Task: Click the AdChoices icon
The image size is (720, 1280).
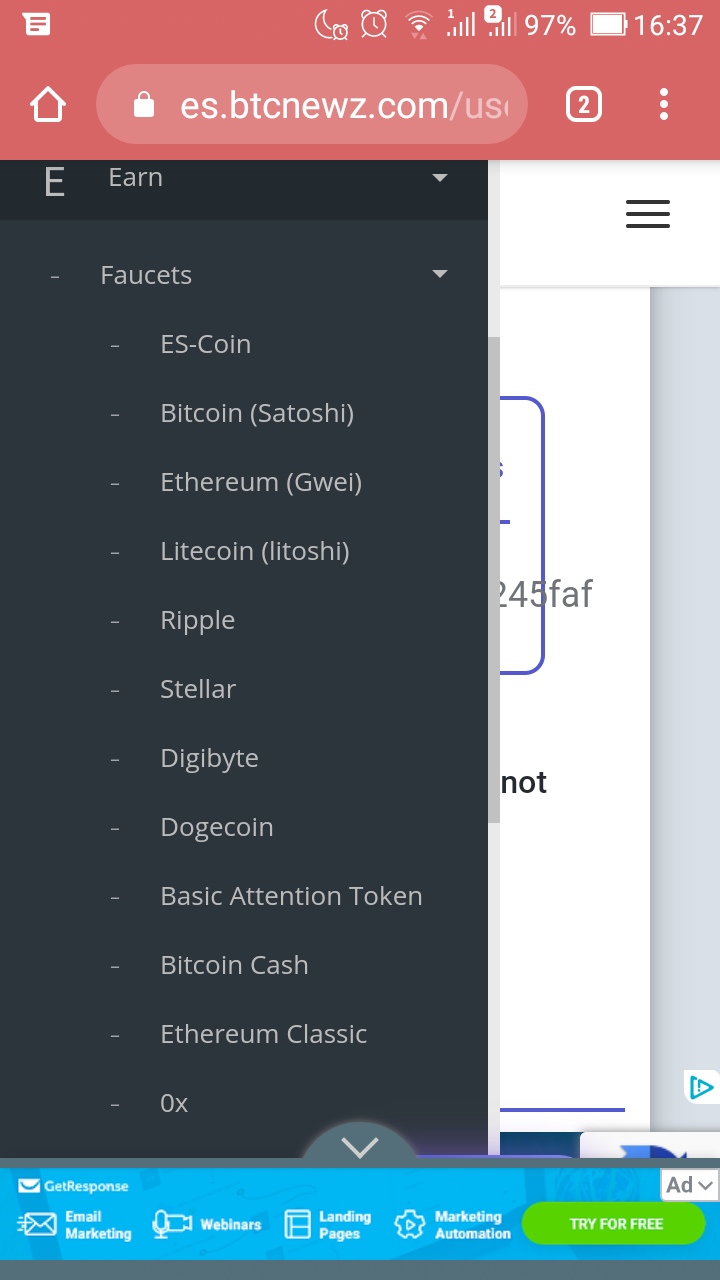Action: pyautogui.click(x=702, y=1087)
